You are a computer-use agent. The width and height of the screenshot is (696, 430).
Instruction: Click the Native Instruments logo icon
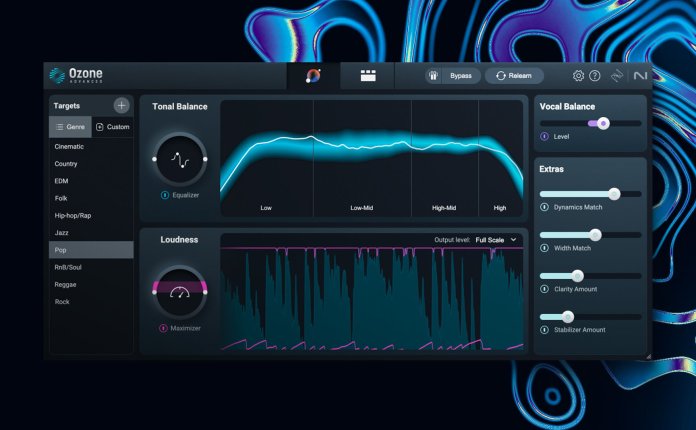[x=640, y=76]
